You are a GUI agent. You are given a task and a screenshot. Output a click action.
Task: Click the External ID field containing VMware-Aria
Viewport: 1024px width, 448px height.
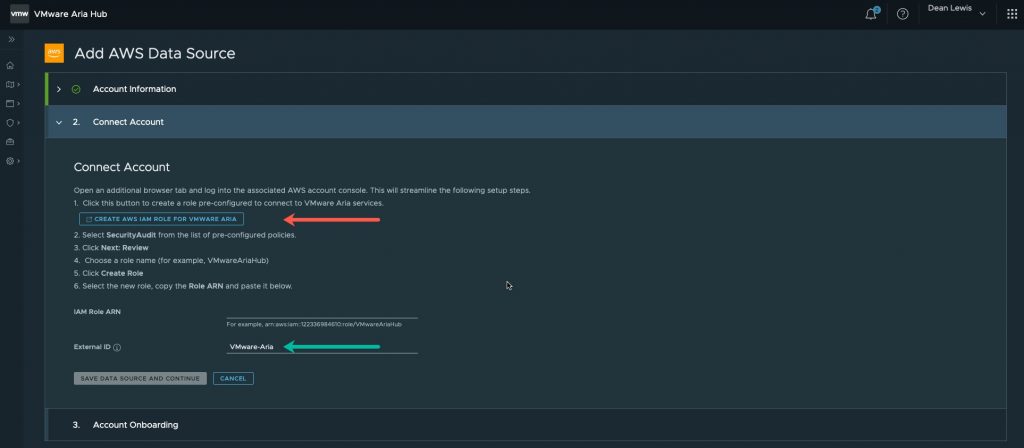[322, 347]
